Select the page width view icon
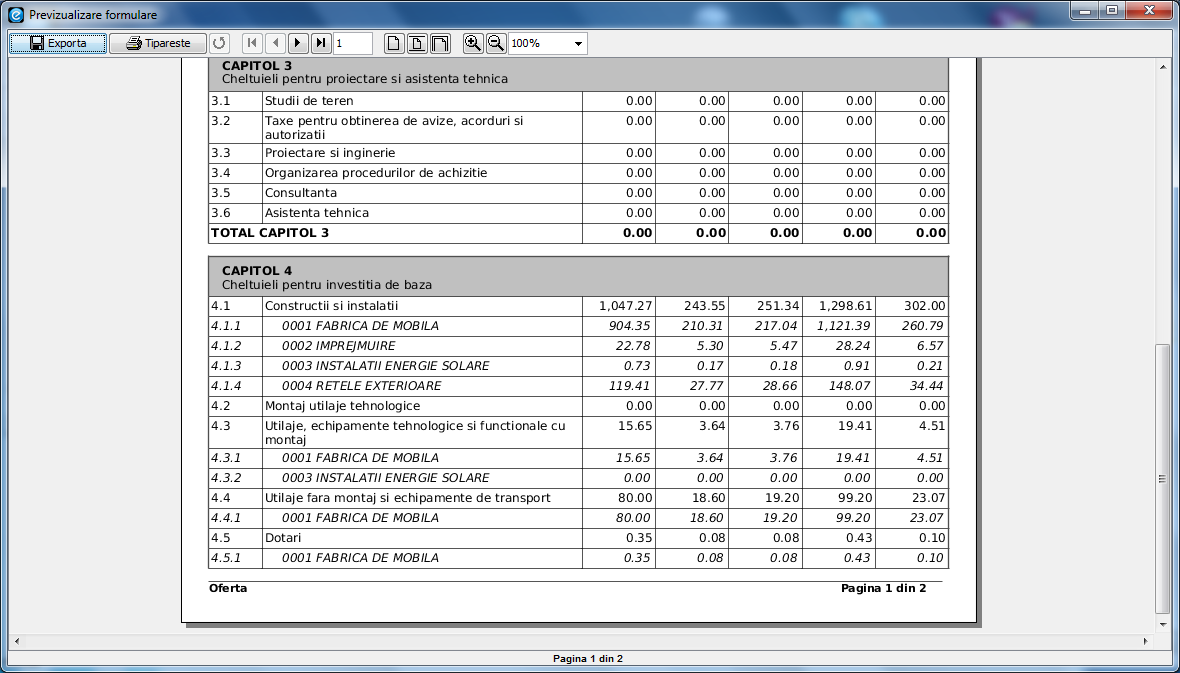 417,44
